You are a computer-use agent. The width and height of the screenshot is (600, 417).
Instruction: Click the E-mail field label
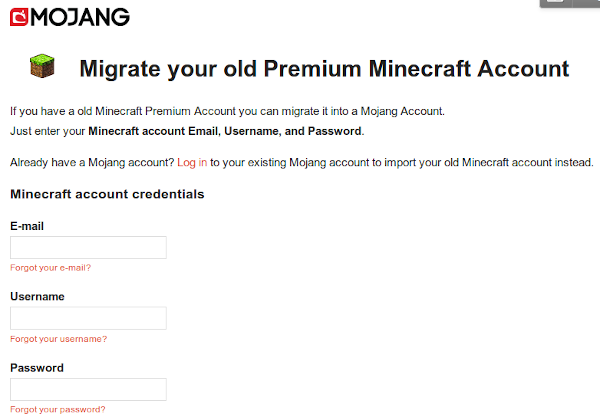click(27, 226)
